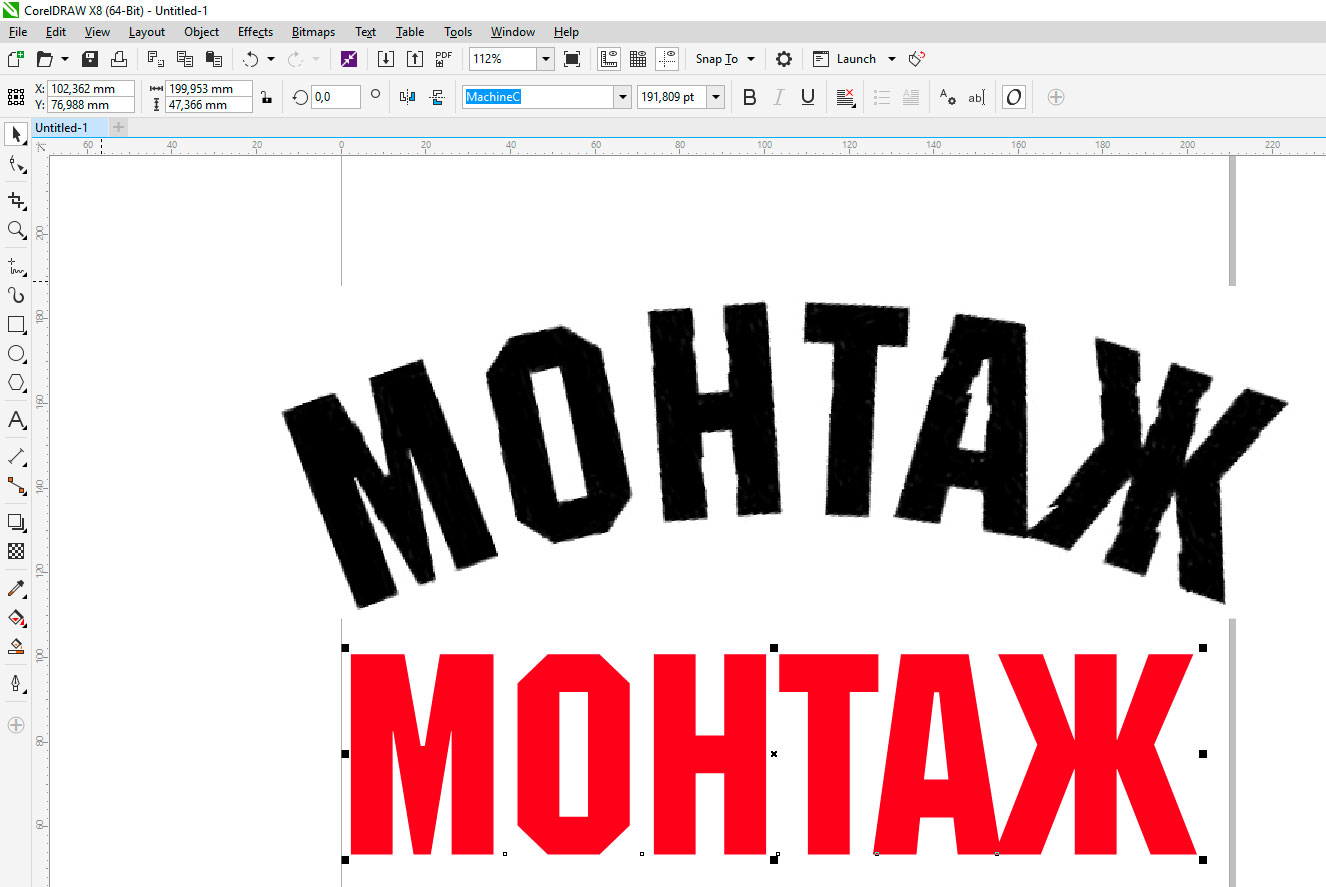Toggle the Show grid button
The height and width of the screenshot is (887, 1326).
[x=638, y=59]
